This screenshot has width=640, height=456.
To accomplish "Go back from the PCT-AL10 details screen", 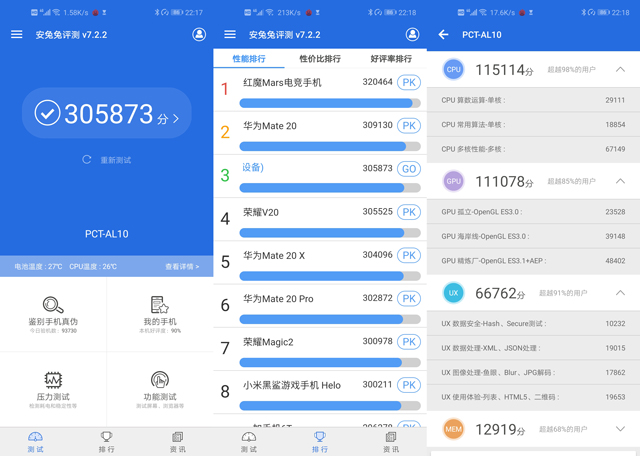I will (x=443, y=35).
